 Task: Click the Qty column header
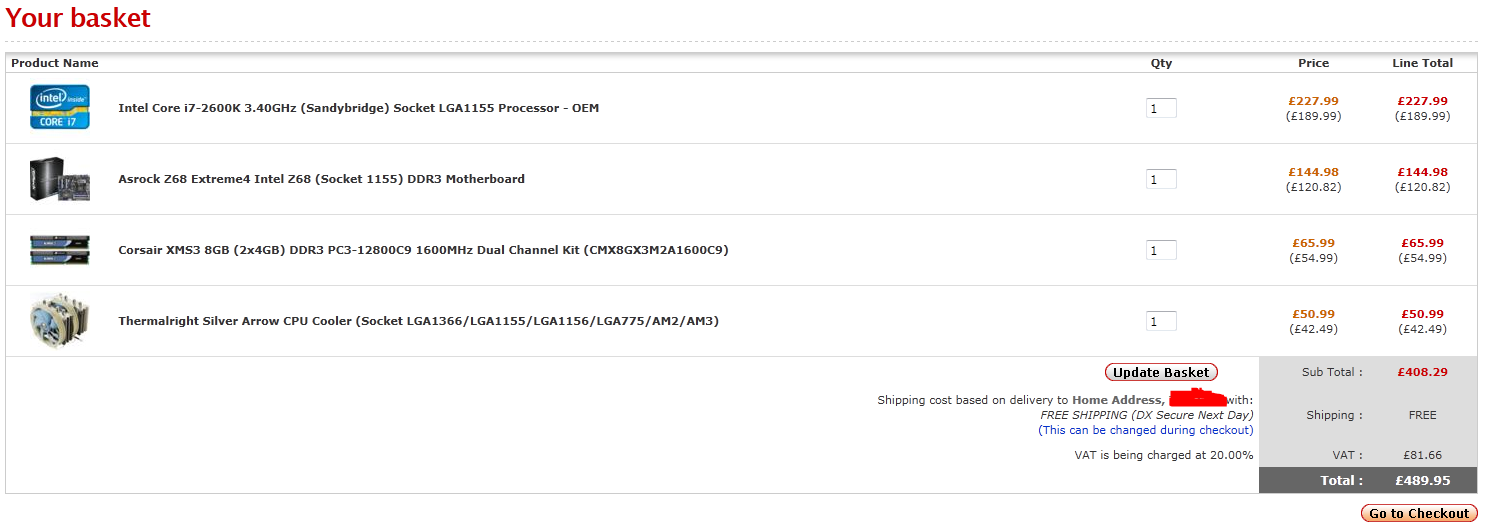pos(1161,63)
